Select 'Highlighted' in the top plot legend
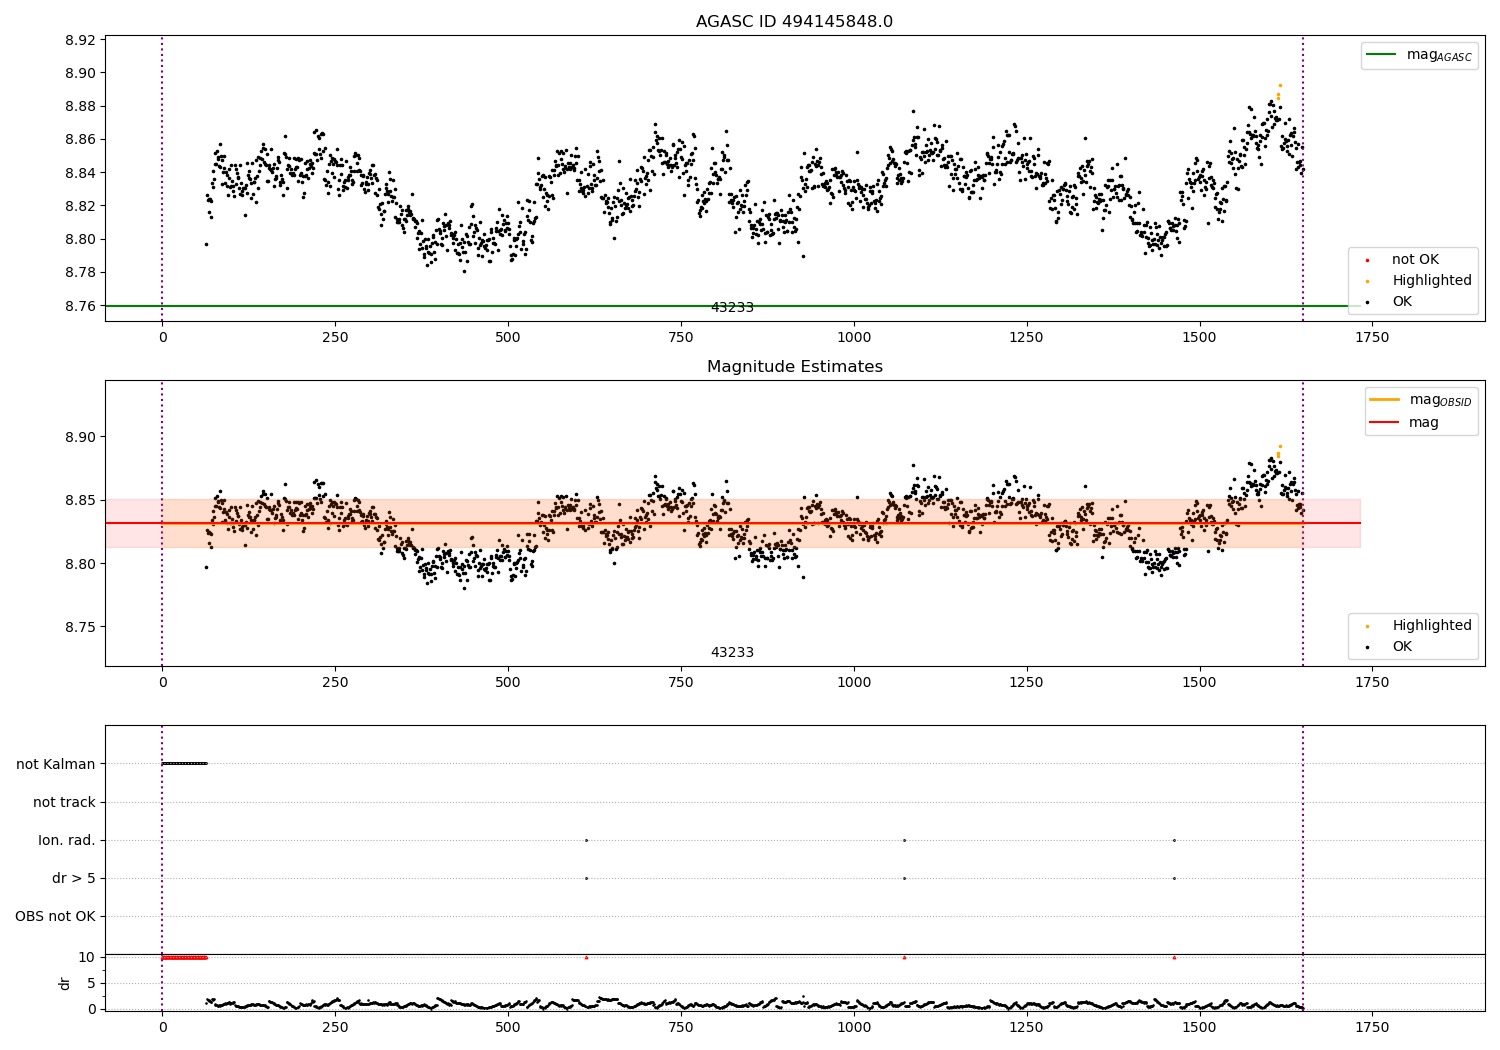Viewport: 1500px width, 1050px height. click(x=1431, y=281)
